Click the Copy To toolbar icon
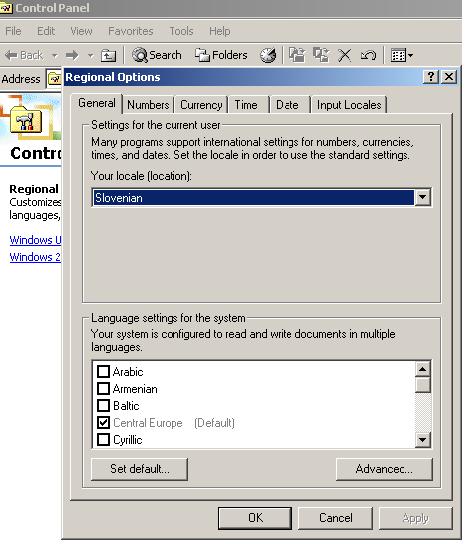The height and width of the screenshot is (544, 466). click(x=321, y=55)
